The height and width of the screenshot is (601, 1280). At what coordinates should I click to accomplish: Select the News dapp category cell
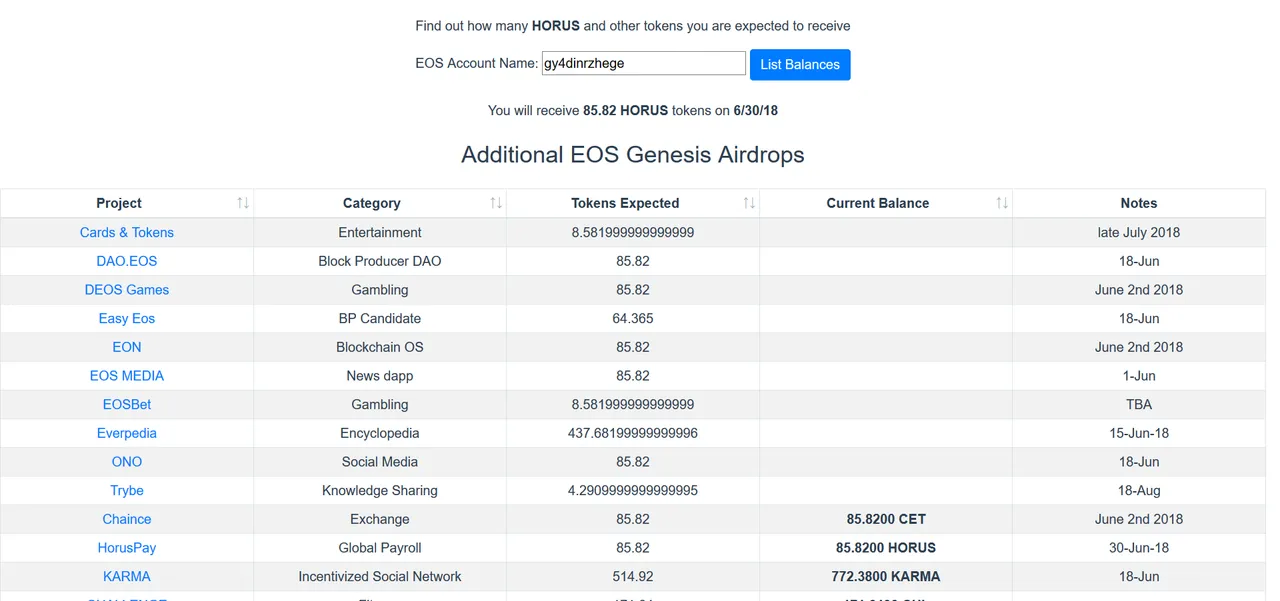(380, 376)
